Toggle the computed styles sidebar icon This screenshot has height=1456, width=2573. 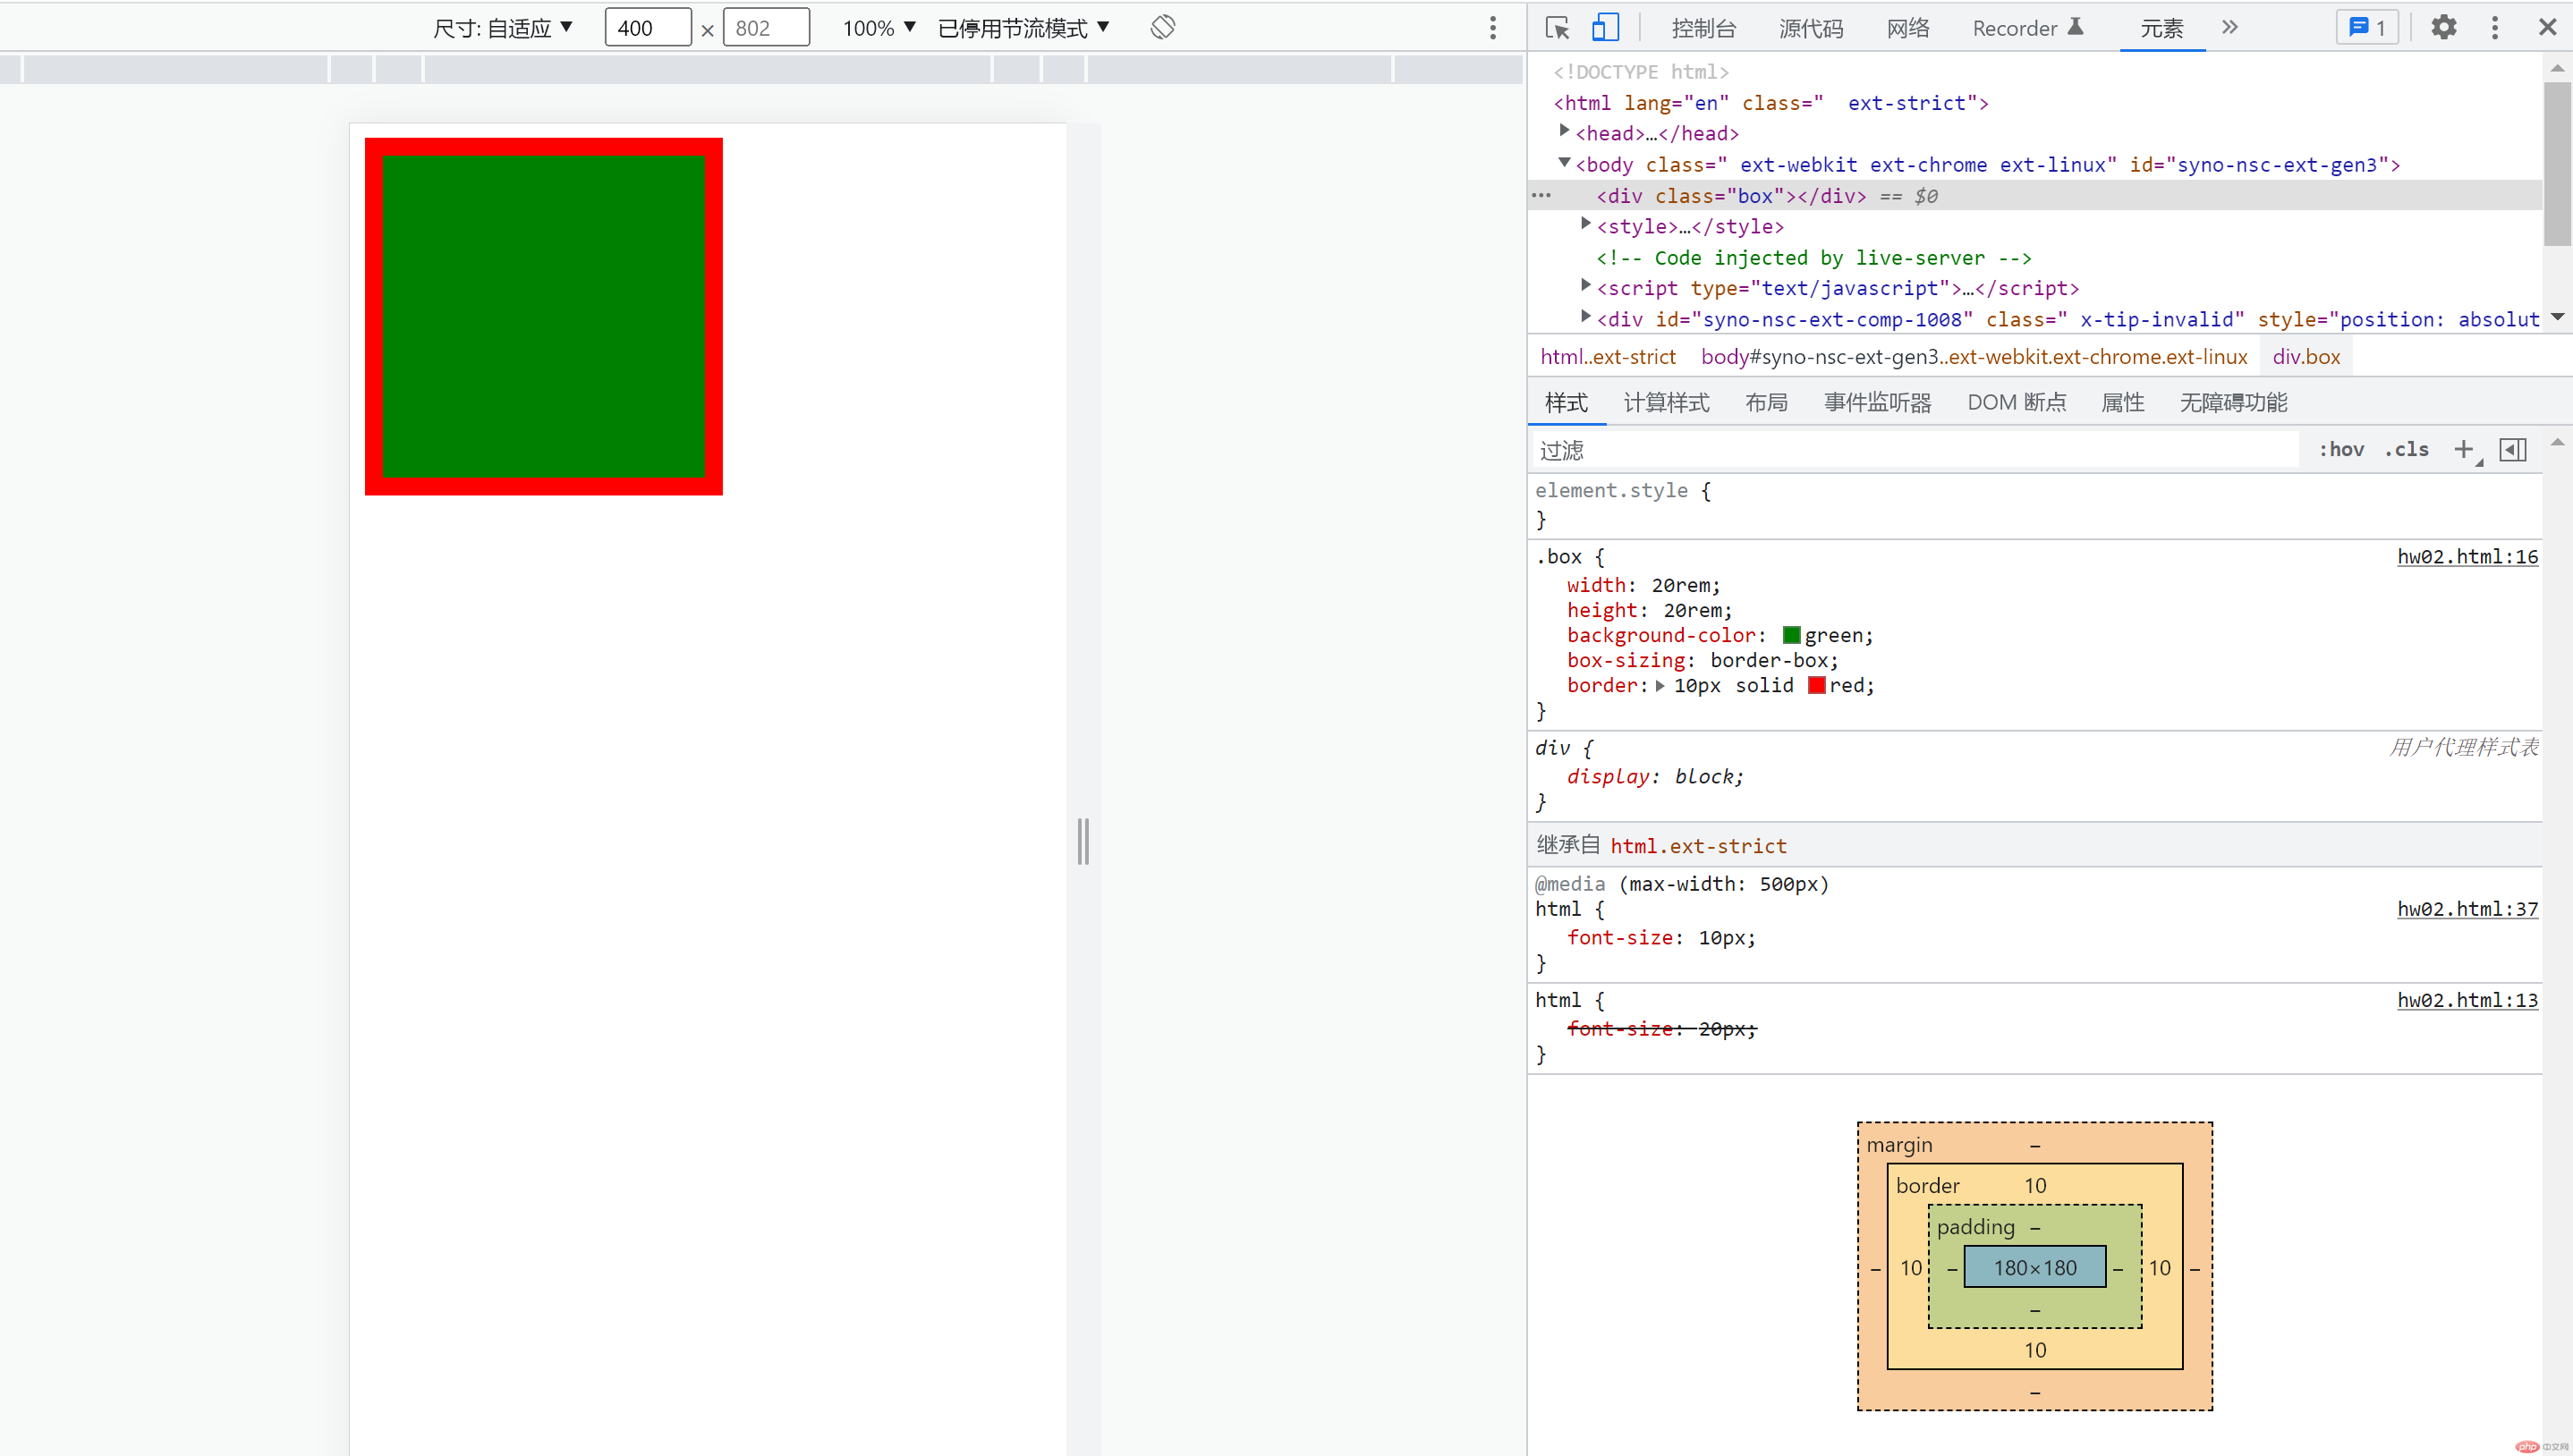(x=2512, y=450)
